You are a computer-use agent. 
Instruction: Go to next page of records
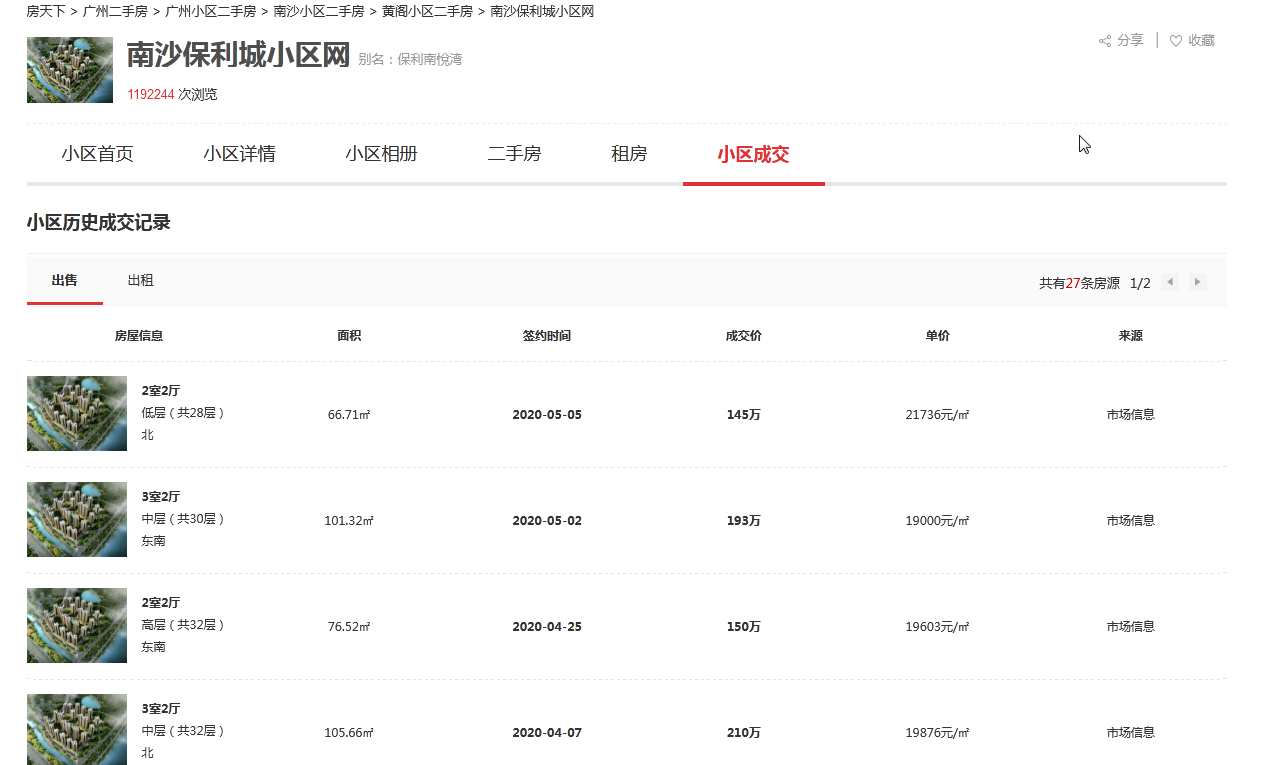coord(1197,282)
